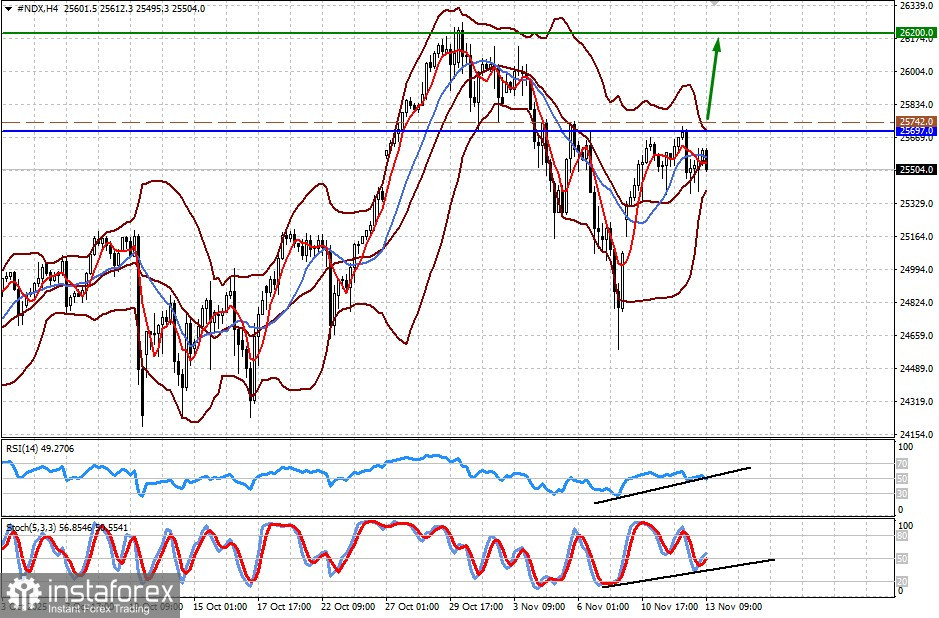The image size is (939, 618).
Task: Click the 26004.0 price axis value
Action: coord(917,71)
